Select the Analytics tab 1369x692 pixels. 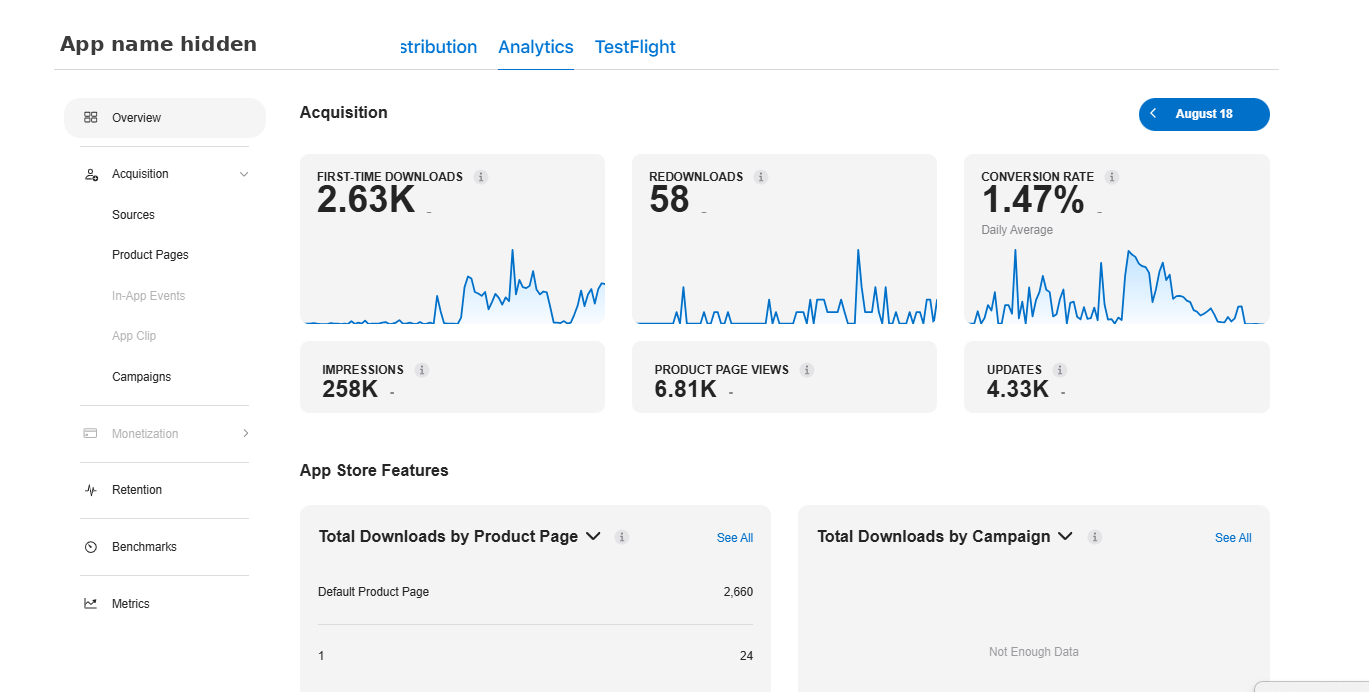(536, 47)
